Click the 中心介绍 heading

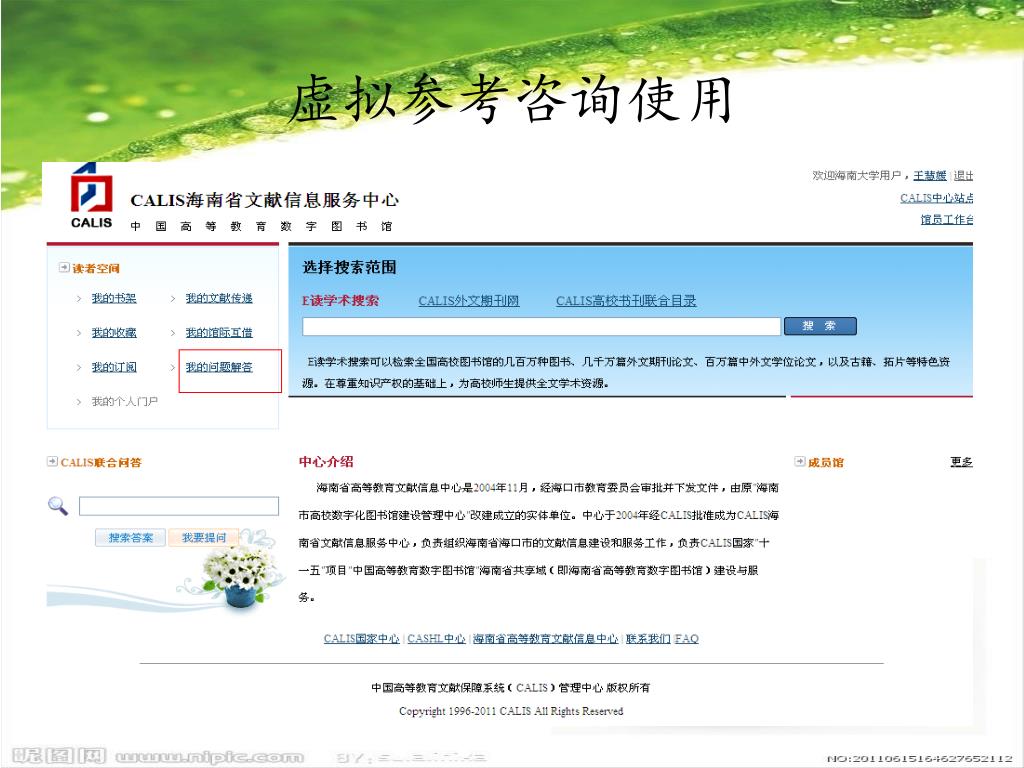pos(326,461)
